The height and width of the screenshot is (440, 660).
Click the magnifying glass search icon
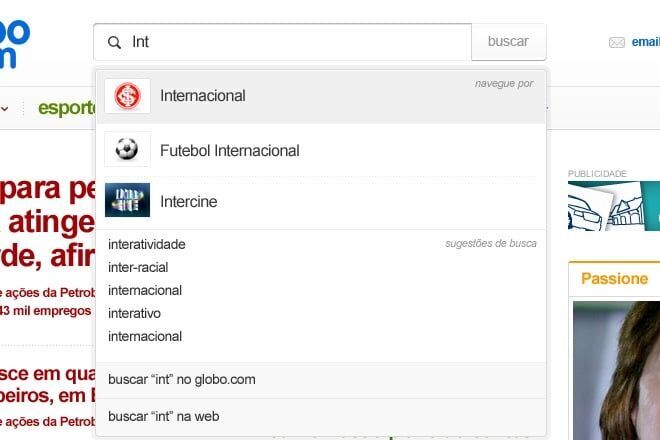(114, 42)
